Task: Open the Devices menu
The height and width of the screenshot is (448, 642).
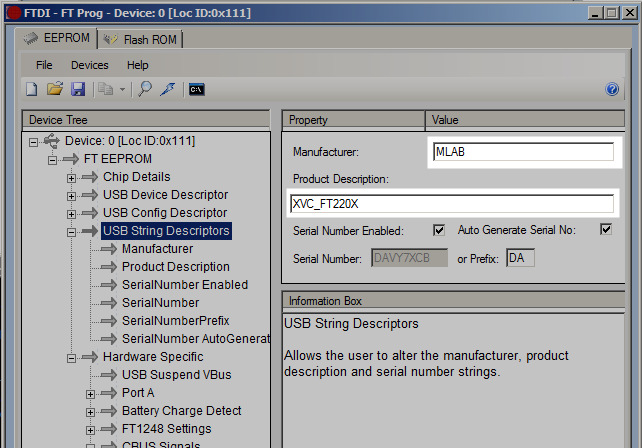Action: 90,65
